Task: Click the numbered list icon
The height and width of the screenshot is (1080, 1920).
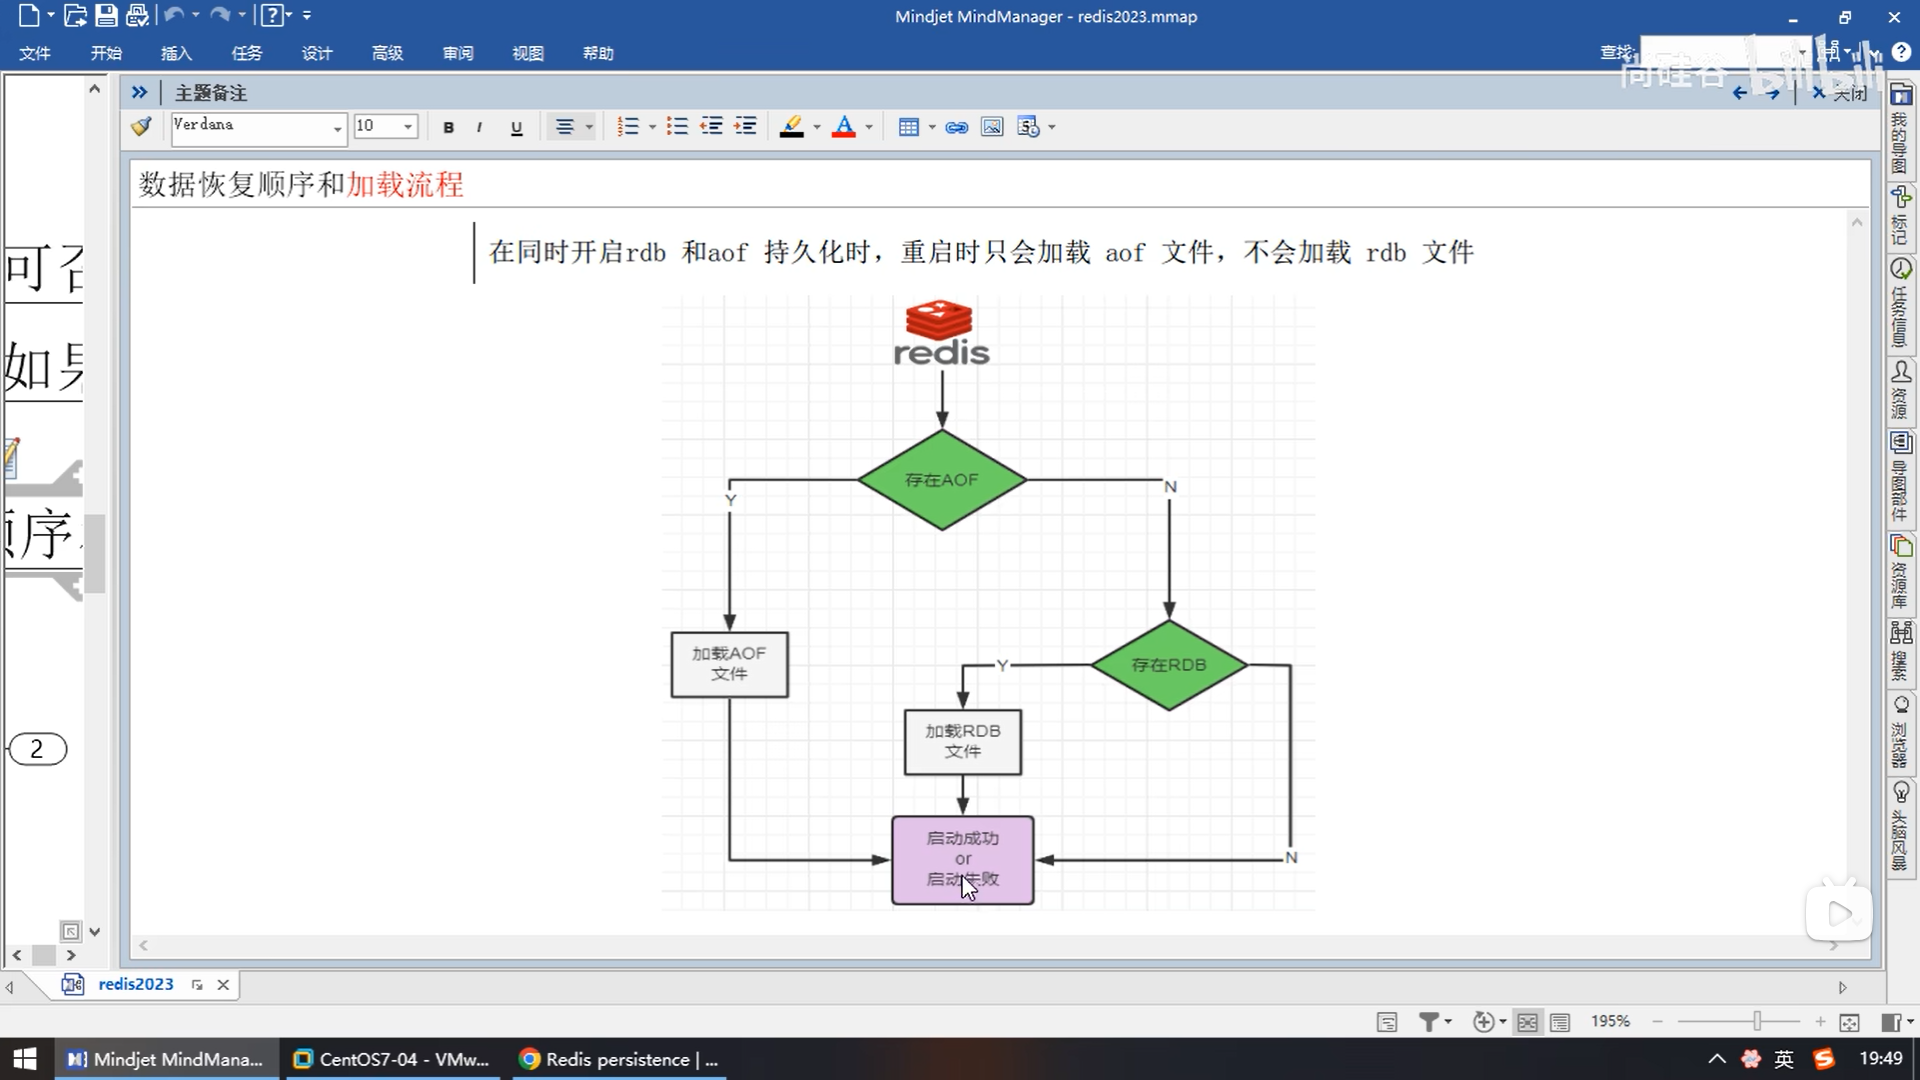Action: point(627,127)
